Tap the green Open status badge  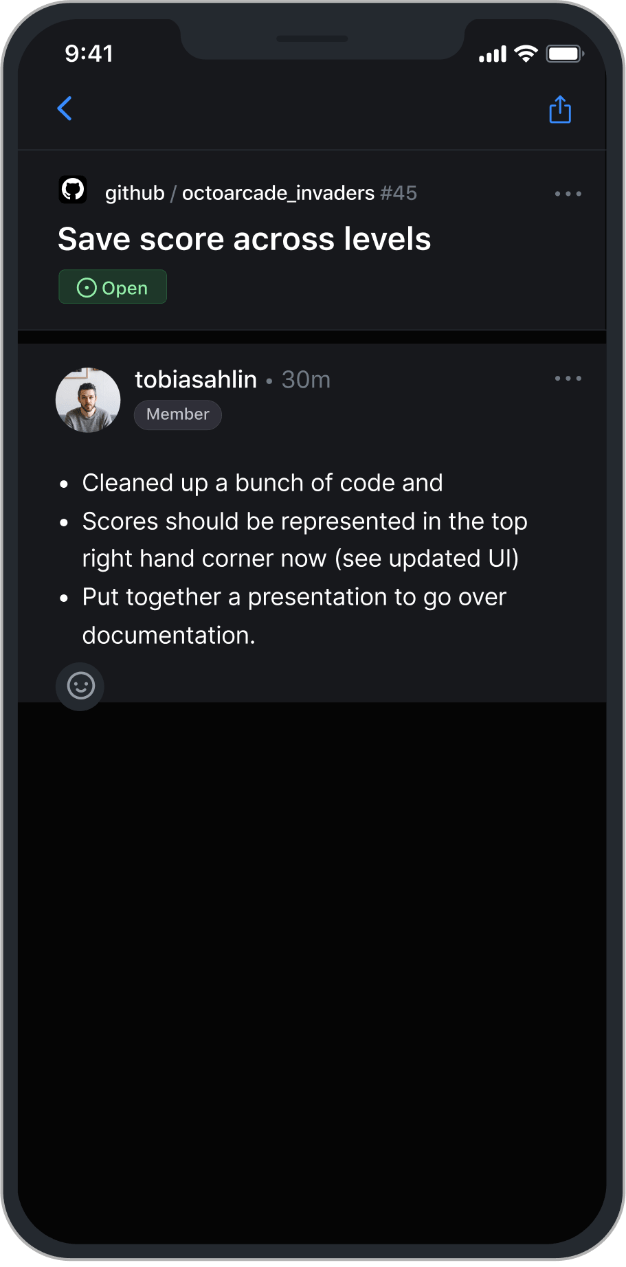(x=113, y=288)
